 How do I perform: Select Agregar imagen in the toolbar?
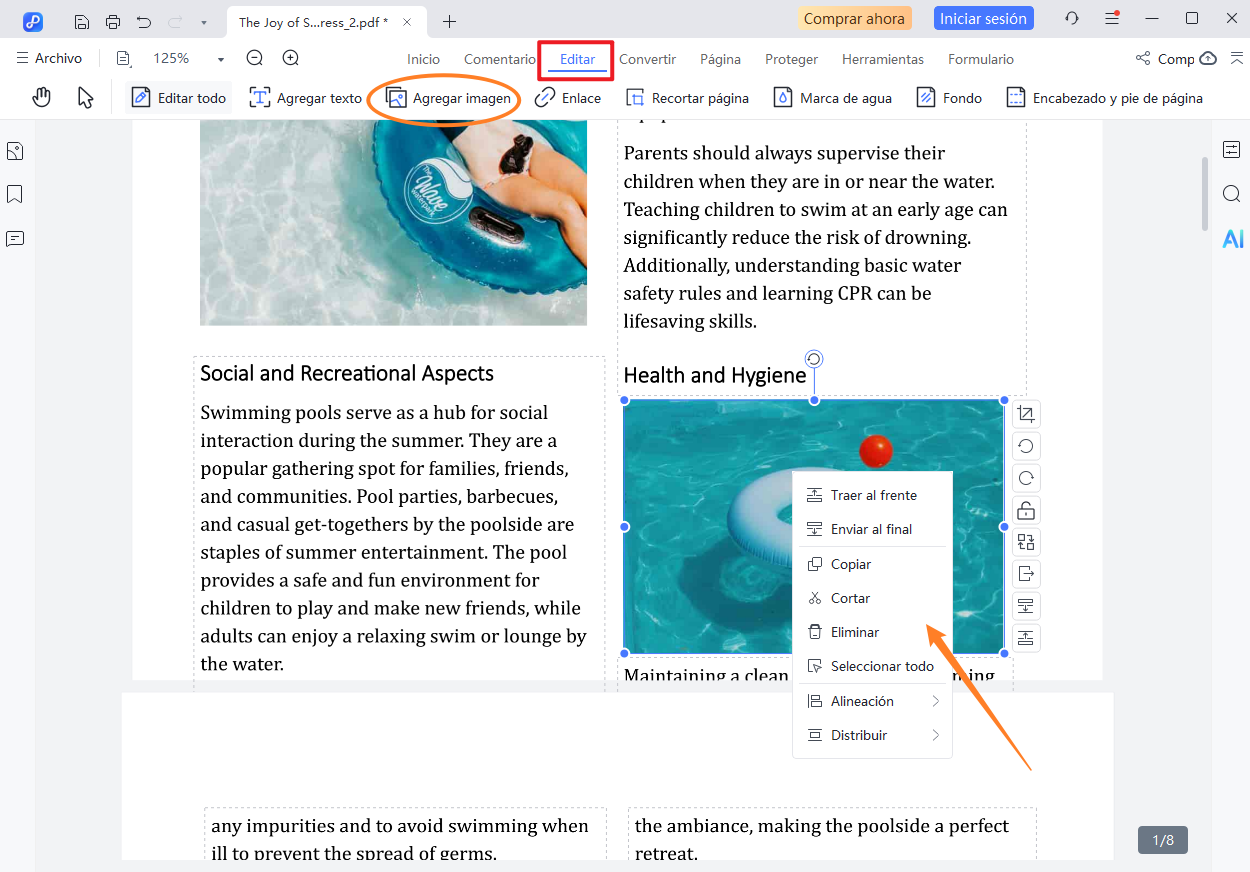[x=444, y=97]
